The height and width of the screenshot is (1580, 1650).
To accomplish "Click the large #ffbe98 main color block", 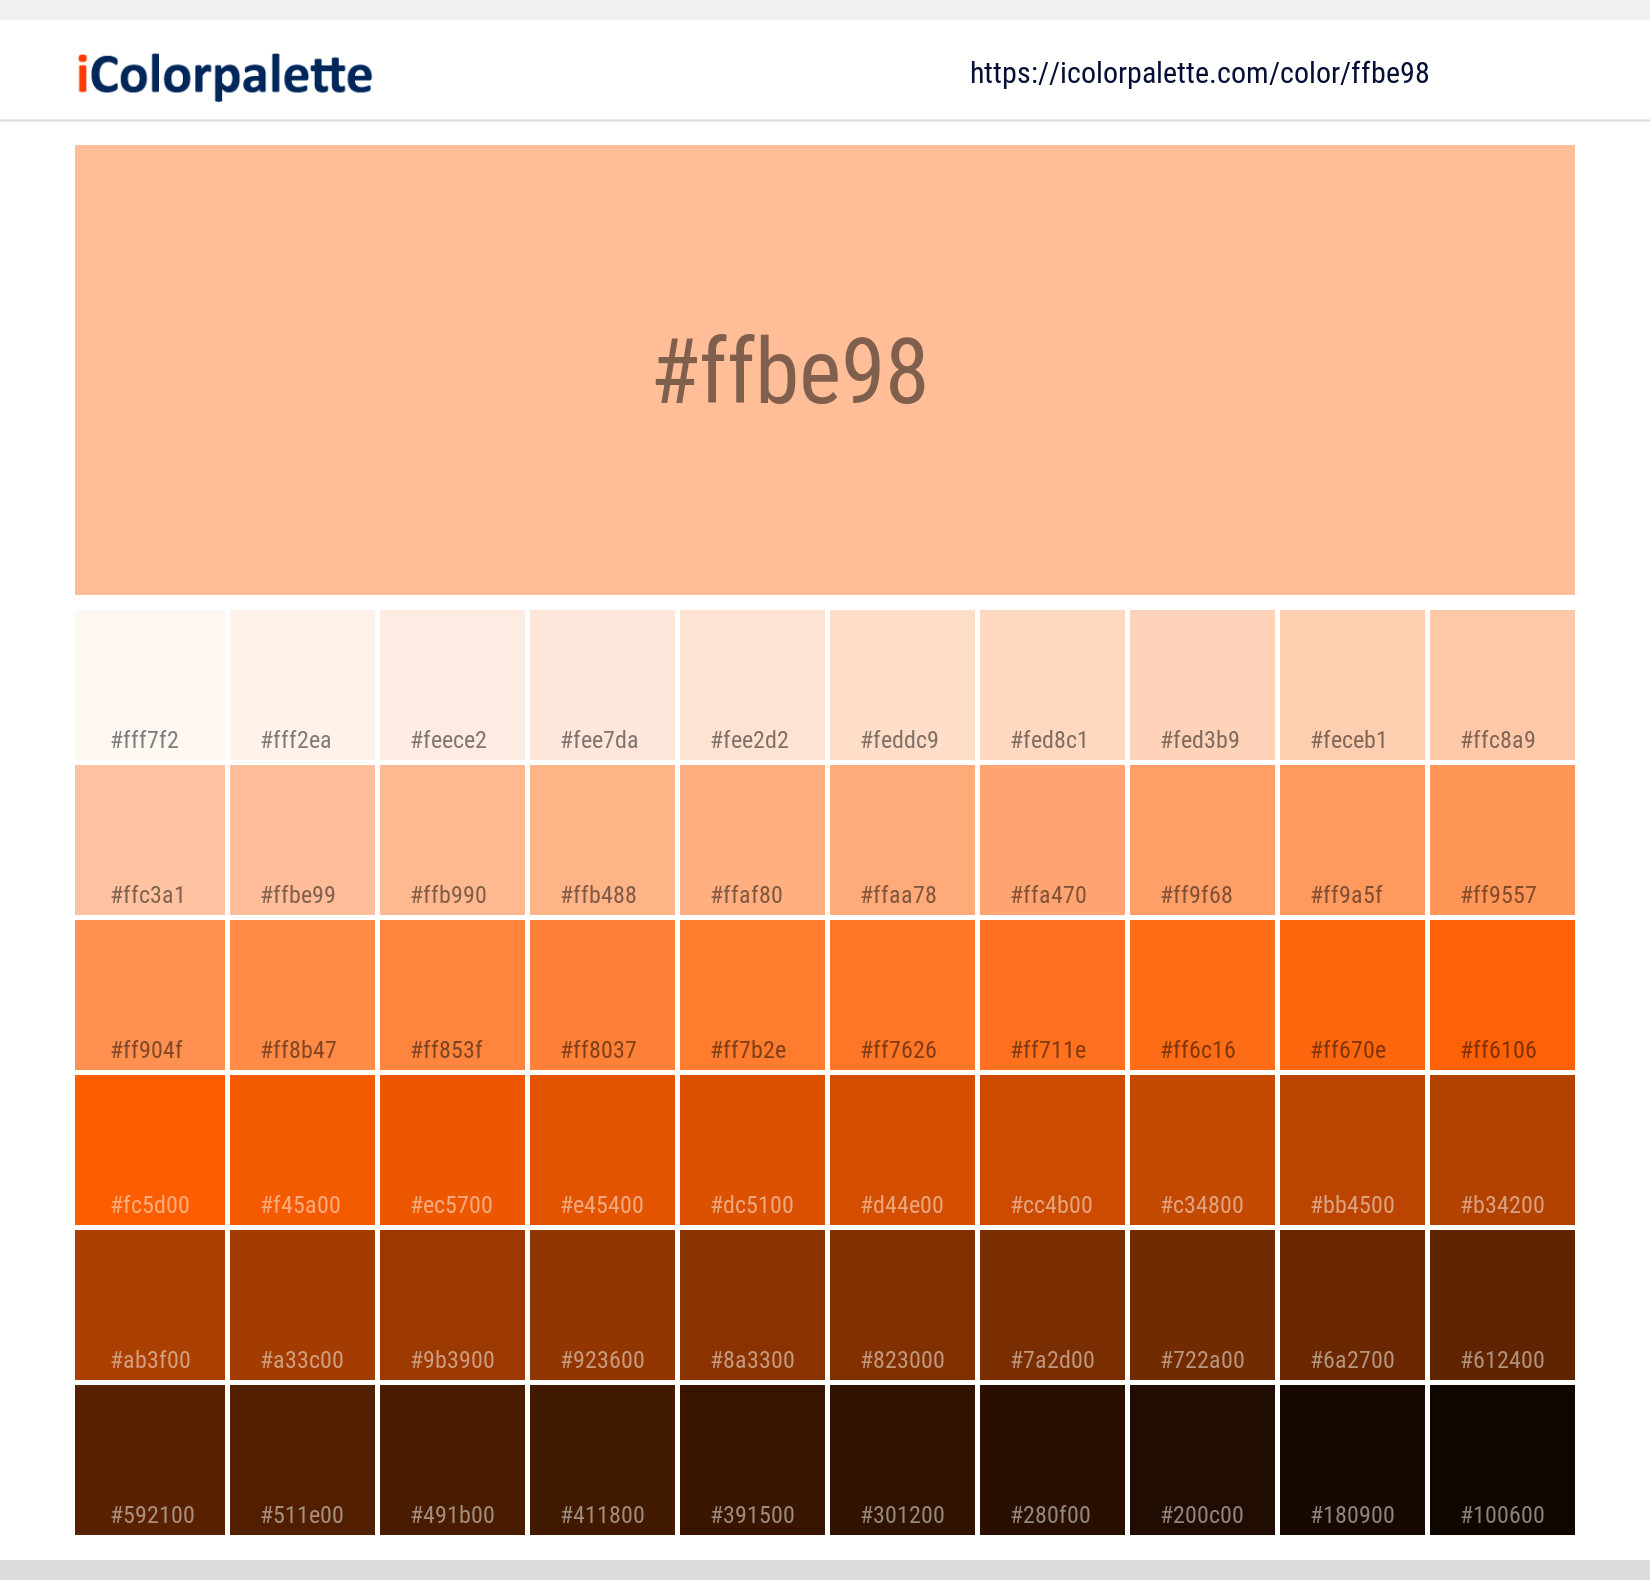I will (825, 370).
